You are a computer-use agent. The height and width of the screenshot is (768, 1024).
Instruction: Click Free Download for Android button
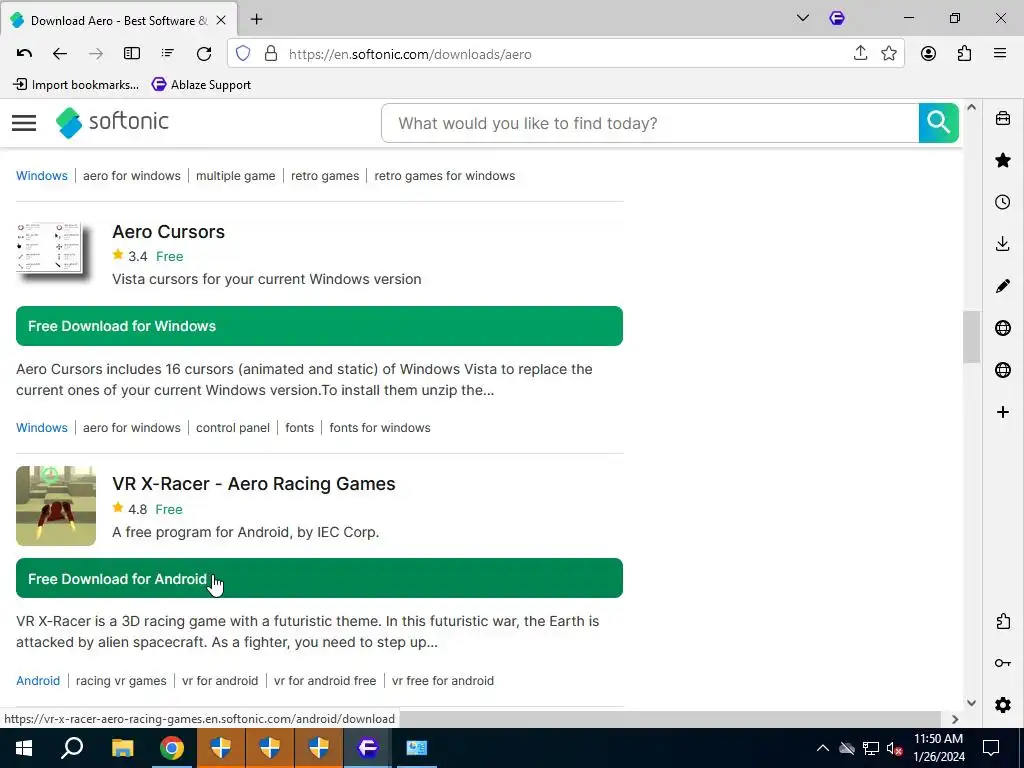(x=319, y=578)
